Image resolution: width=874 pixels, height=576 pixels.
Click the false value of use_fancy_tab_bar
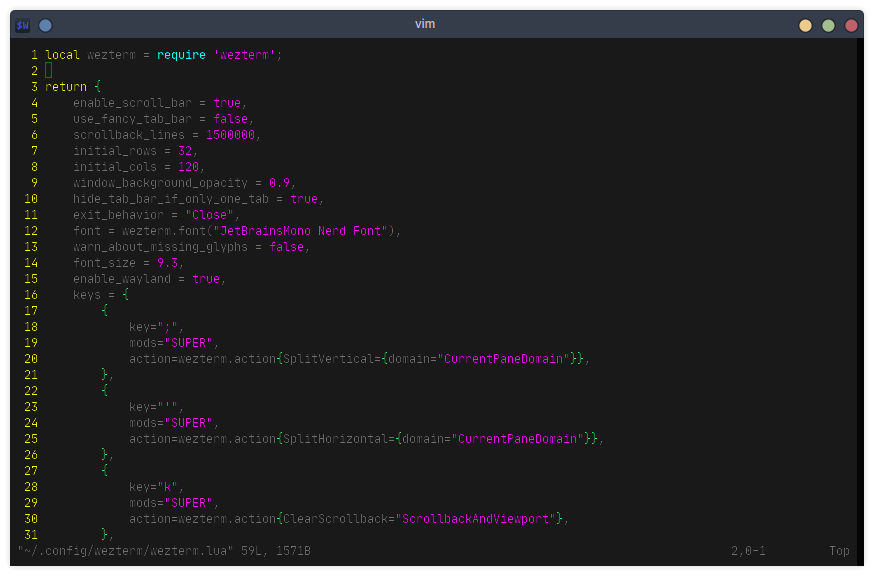tap(229, 118)
